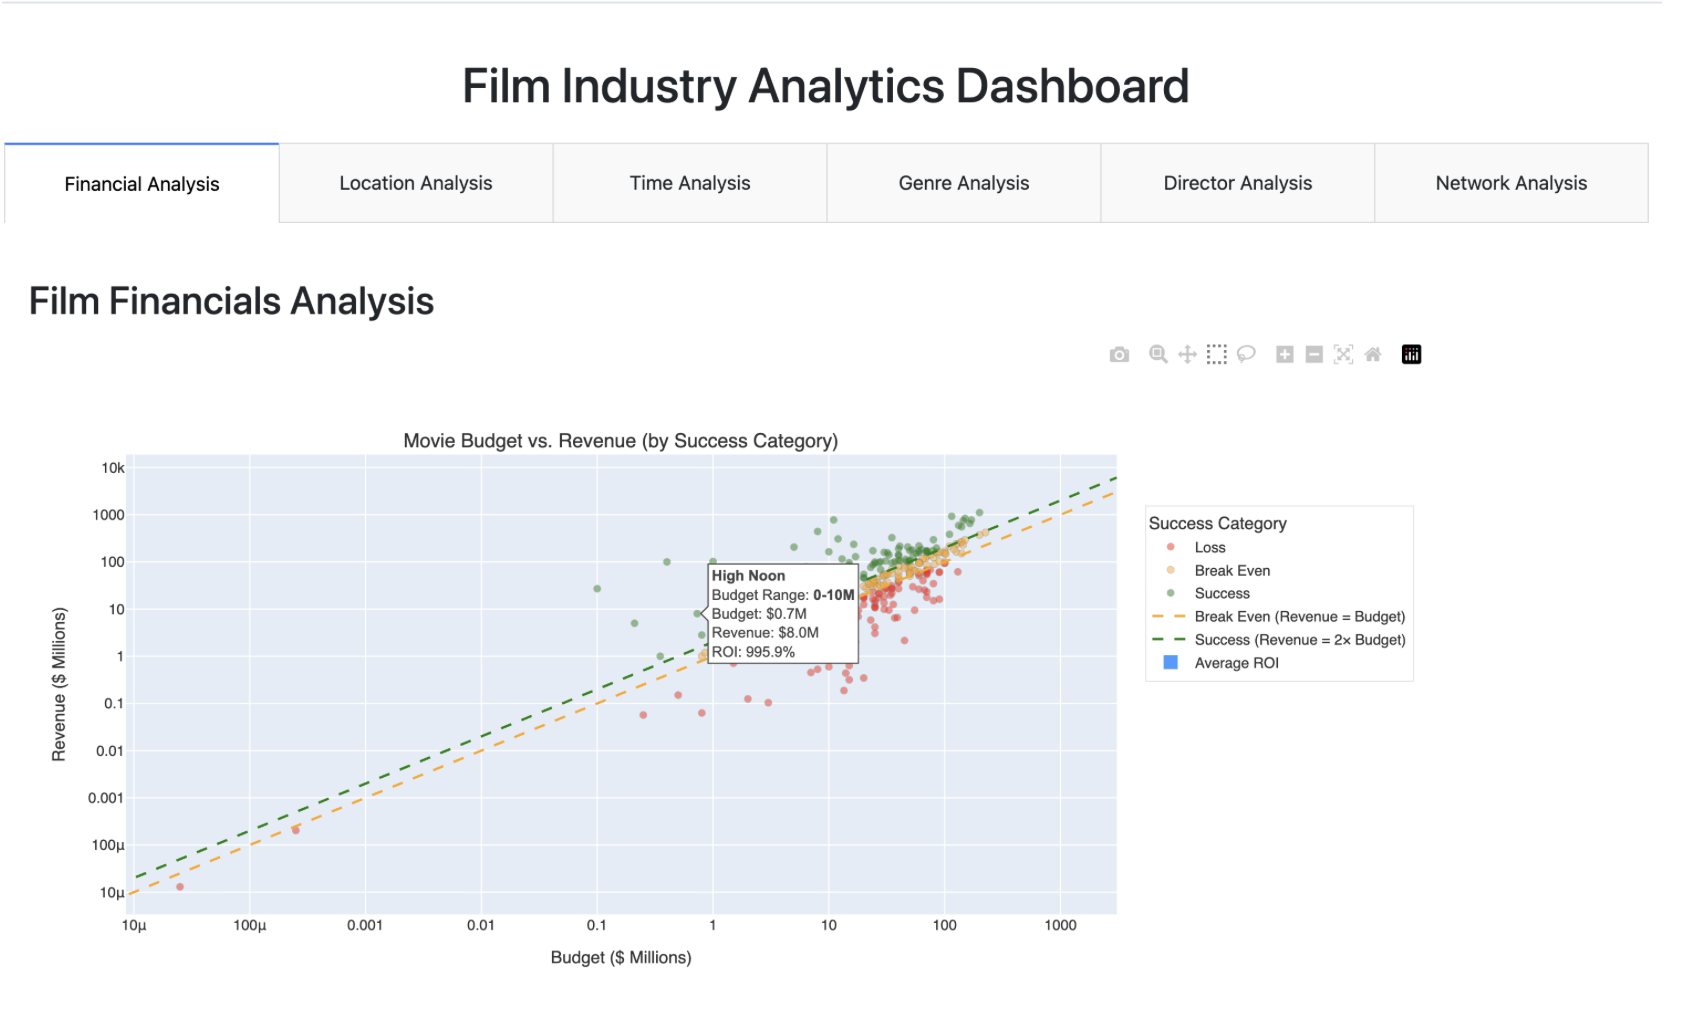Open the Network Analysis tab
Image resolution: width=1702 pixels, height=1034 pixels.
1511,183
